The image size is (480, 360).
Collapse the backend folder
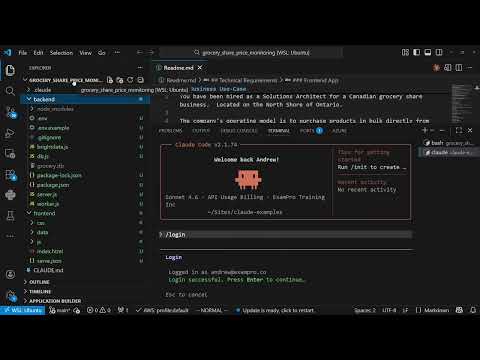point(85,99)
